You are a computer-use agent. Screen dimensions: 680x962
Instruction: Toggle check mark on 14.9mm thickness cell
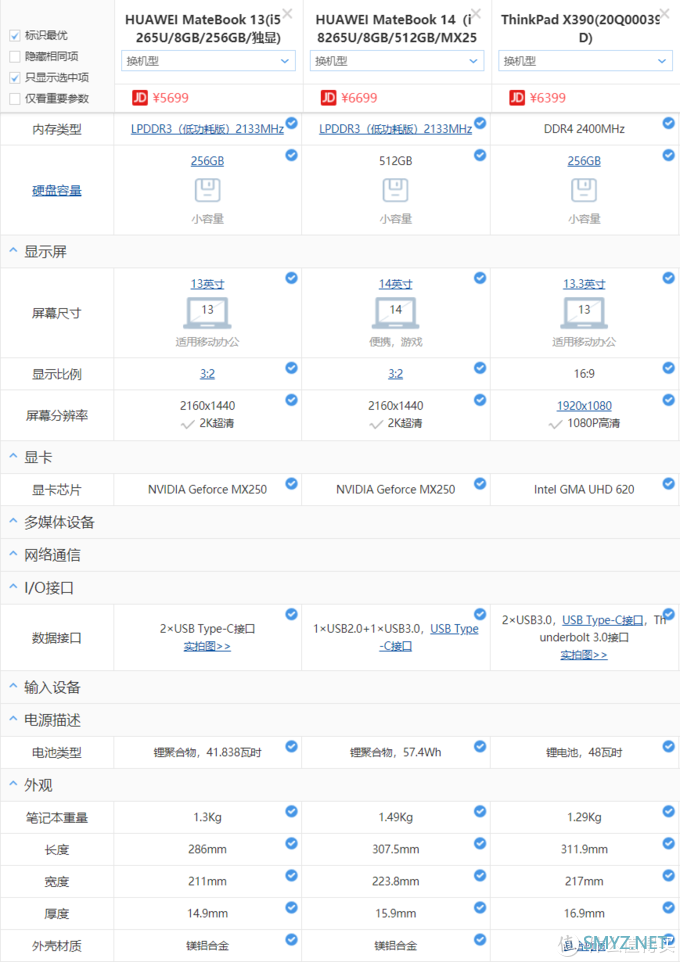pos(292,907)
